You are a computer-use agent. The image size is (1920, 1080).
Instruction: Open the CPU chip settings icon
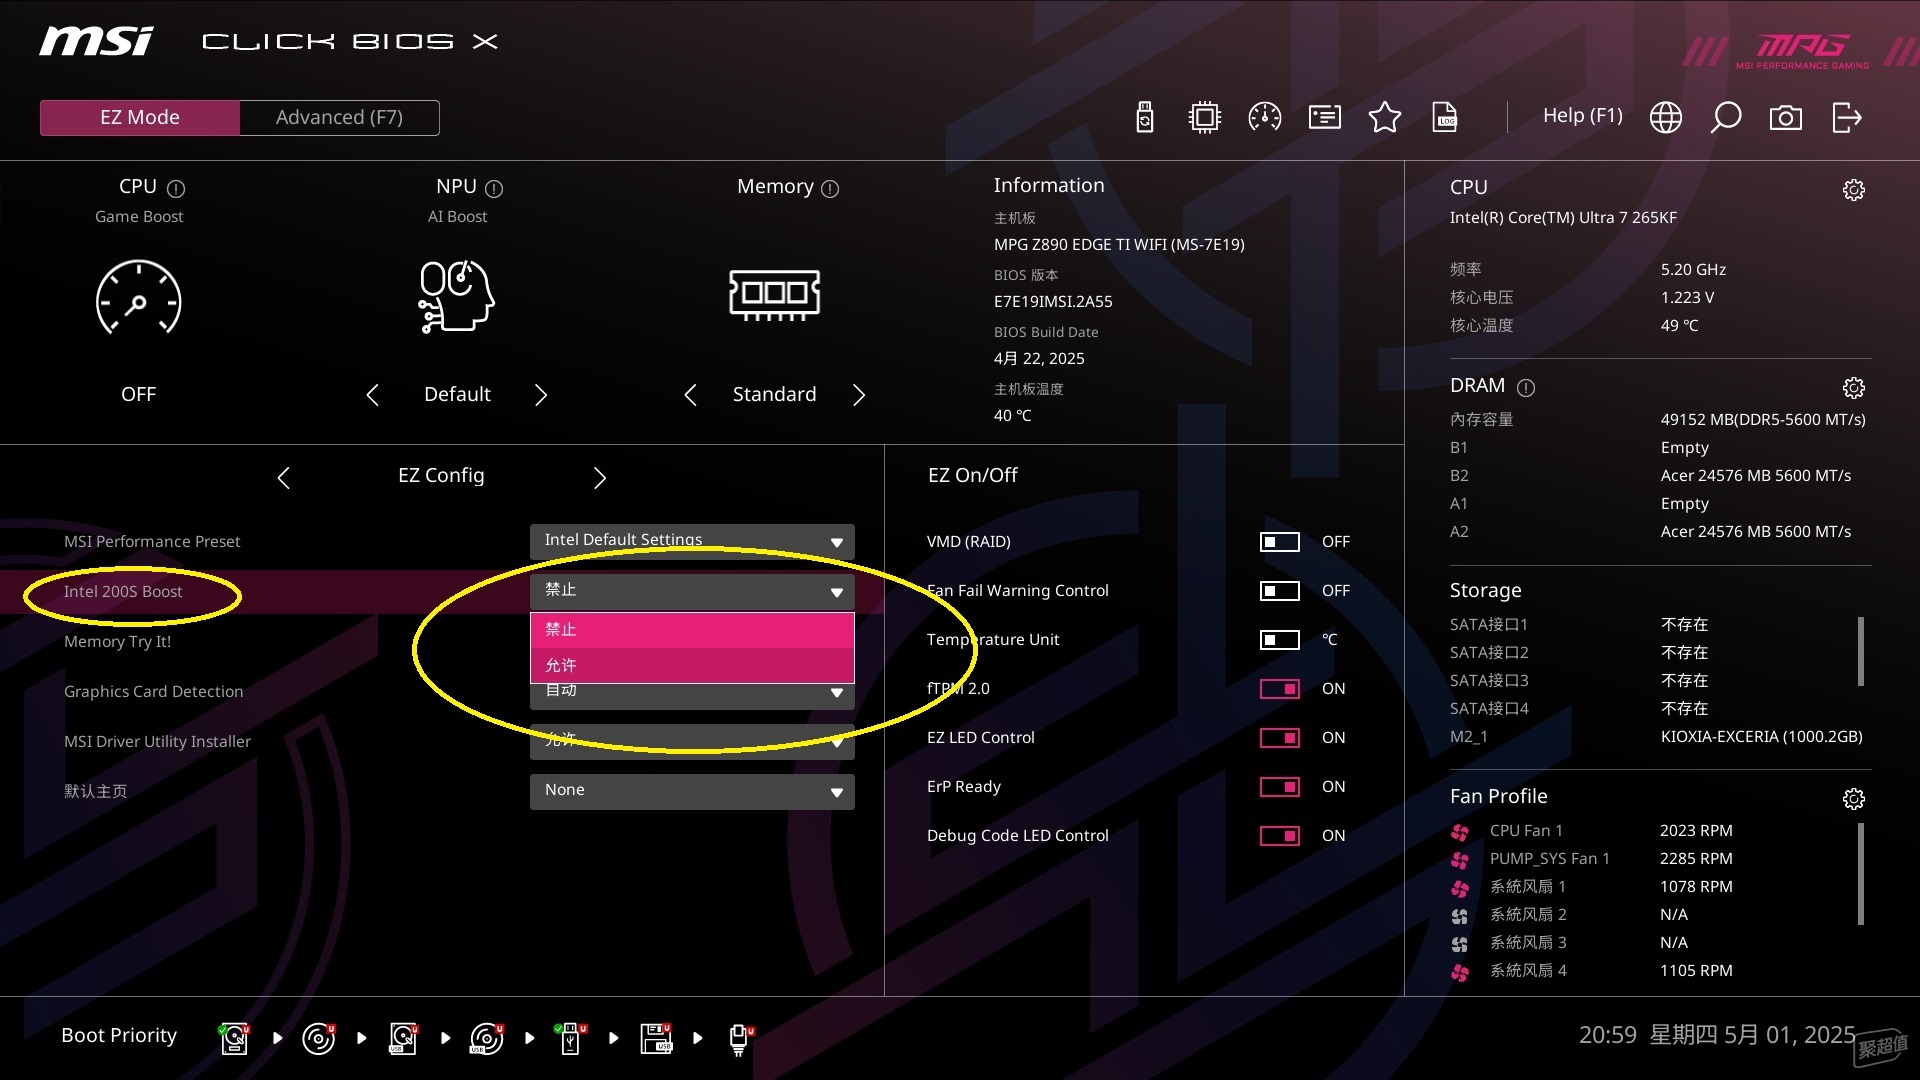1205,117
